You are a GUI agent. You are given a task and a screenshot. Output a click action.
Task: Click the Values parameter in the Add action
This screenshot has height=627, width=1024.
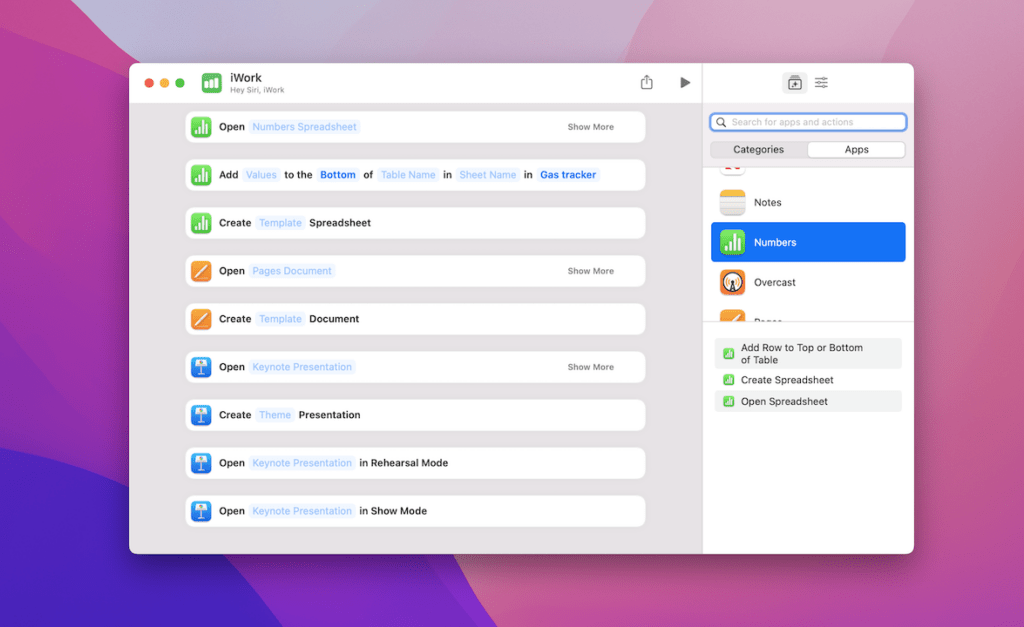coord(261,175)
